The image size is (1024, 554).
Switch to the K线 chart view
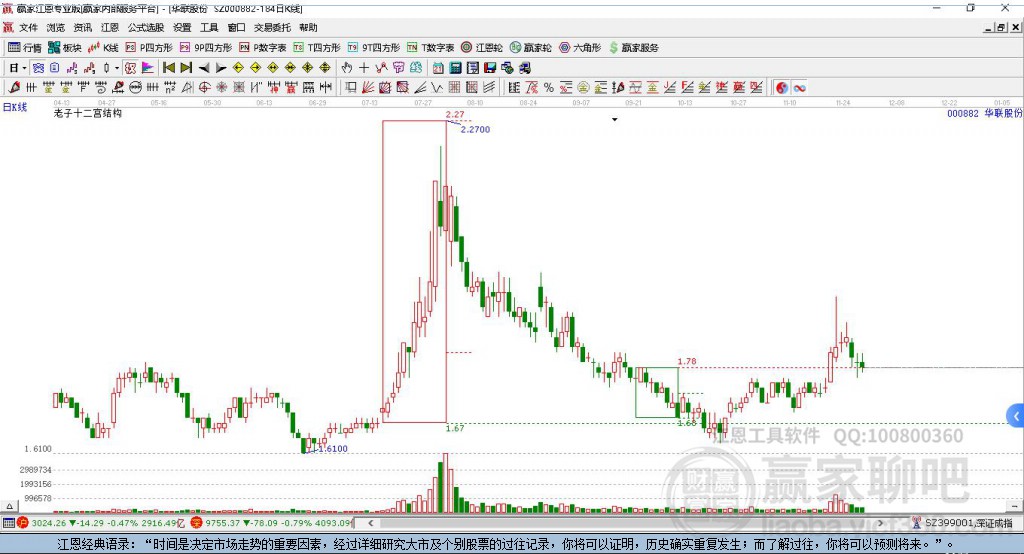[103, 48]
